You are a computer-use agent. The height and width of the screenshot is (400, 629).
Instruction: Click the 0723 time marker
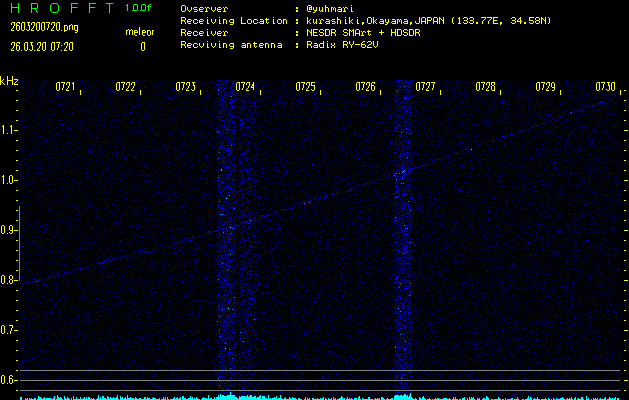[185, 87]
